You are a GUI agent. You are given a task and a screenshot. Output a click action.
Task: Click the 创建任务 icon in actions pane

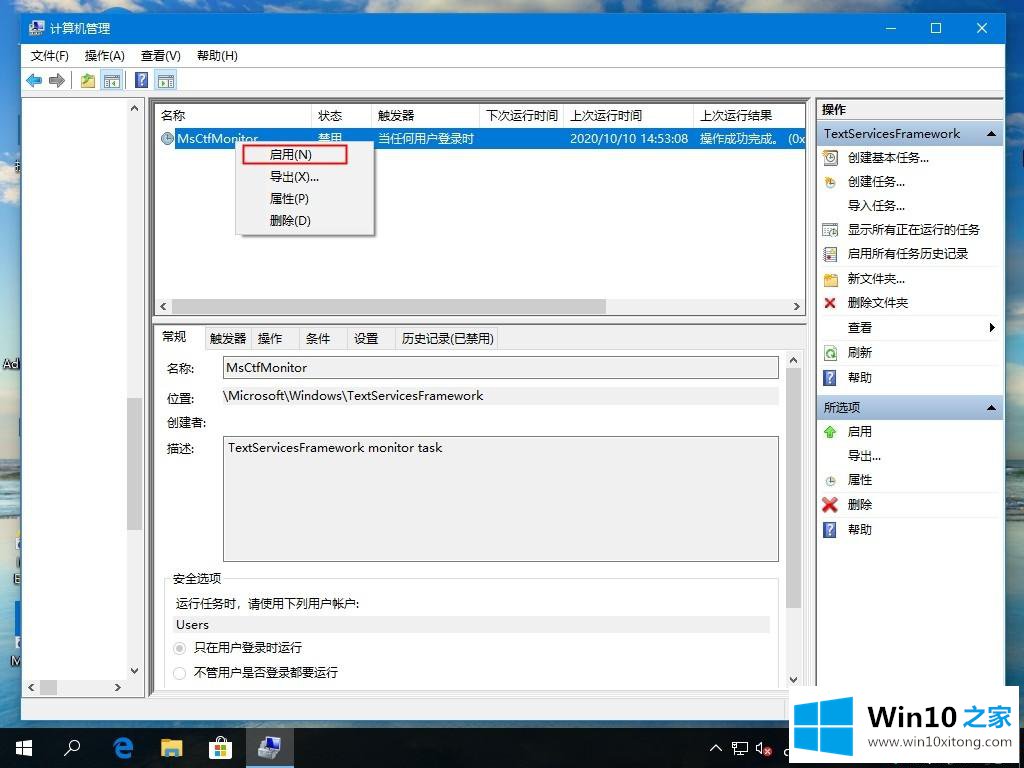click(x=830, y=182)
